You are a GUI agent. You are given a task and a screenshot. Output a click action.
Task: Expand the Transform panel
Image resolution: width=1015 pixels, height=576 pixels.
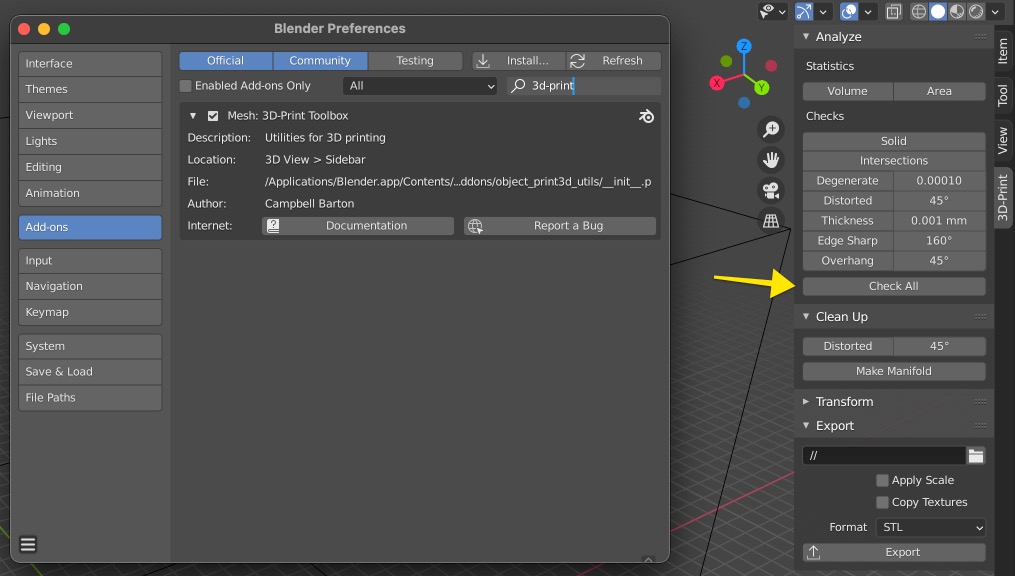tap(806, 401)
